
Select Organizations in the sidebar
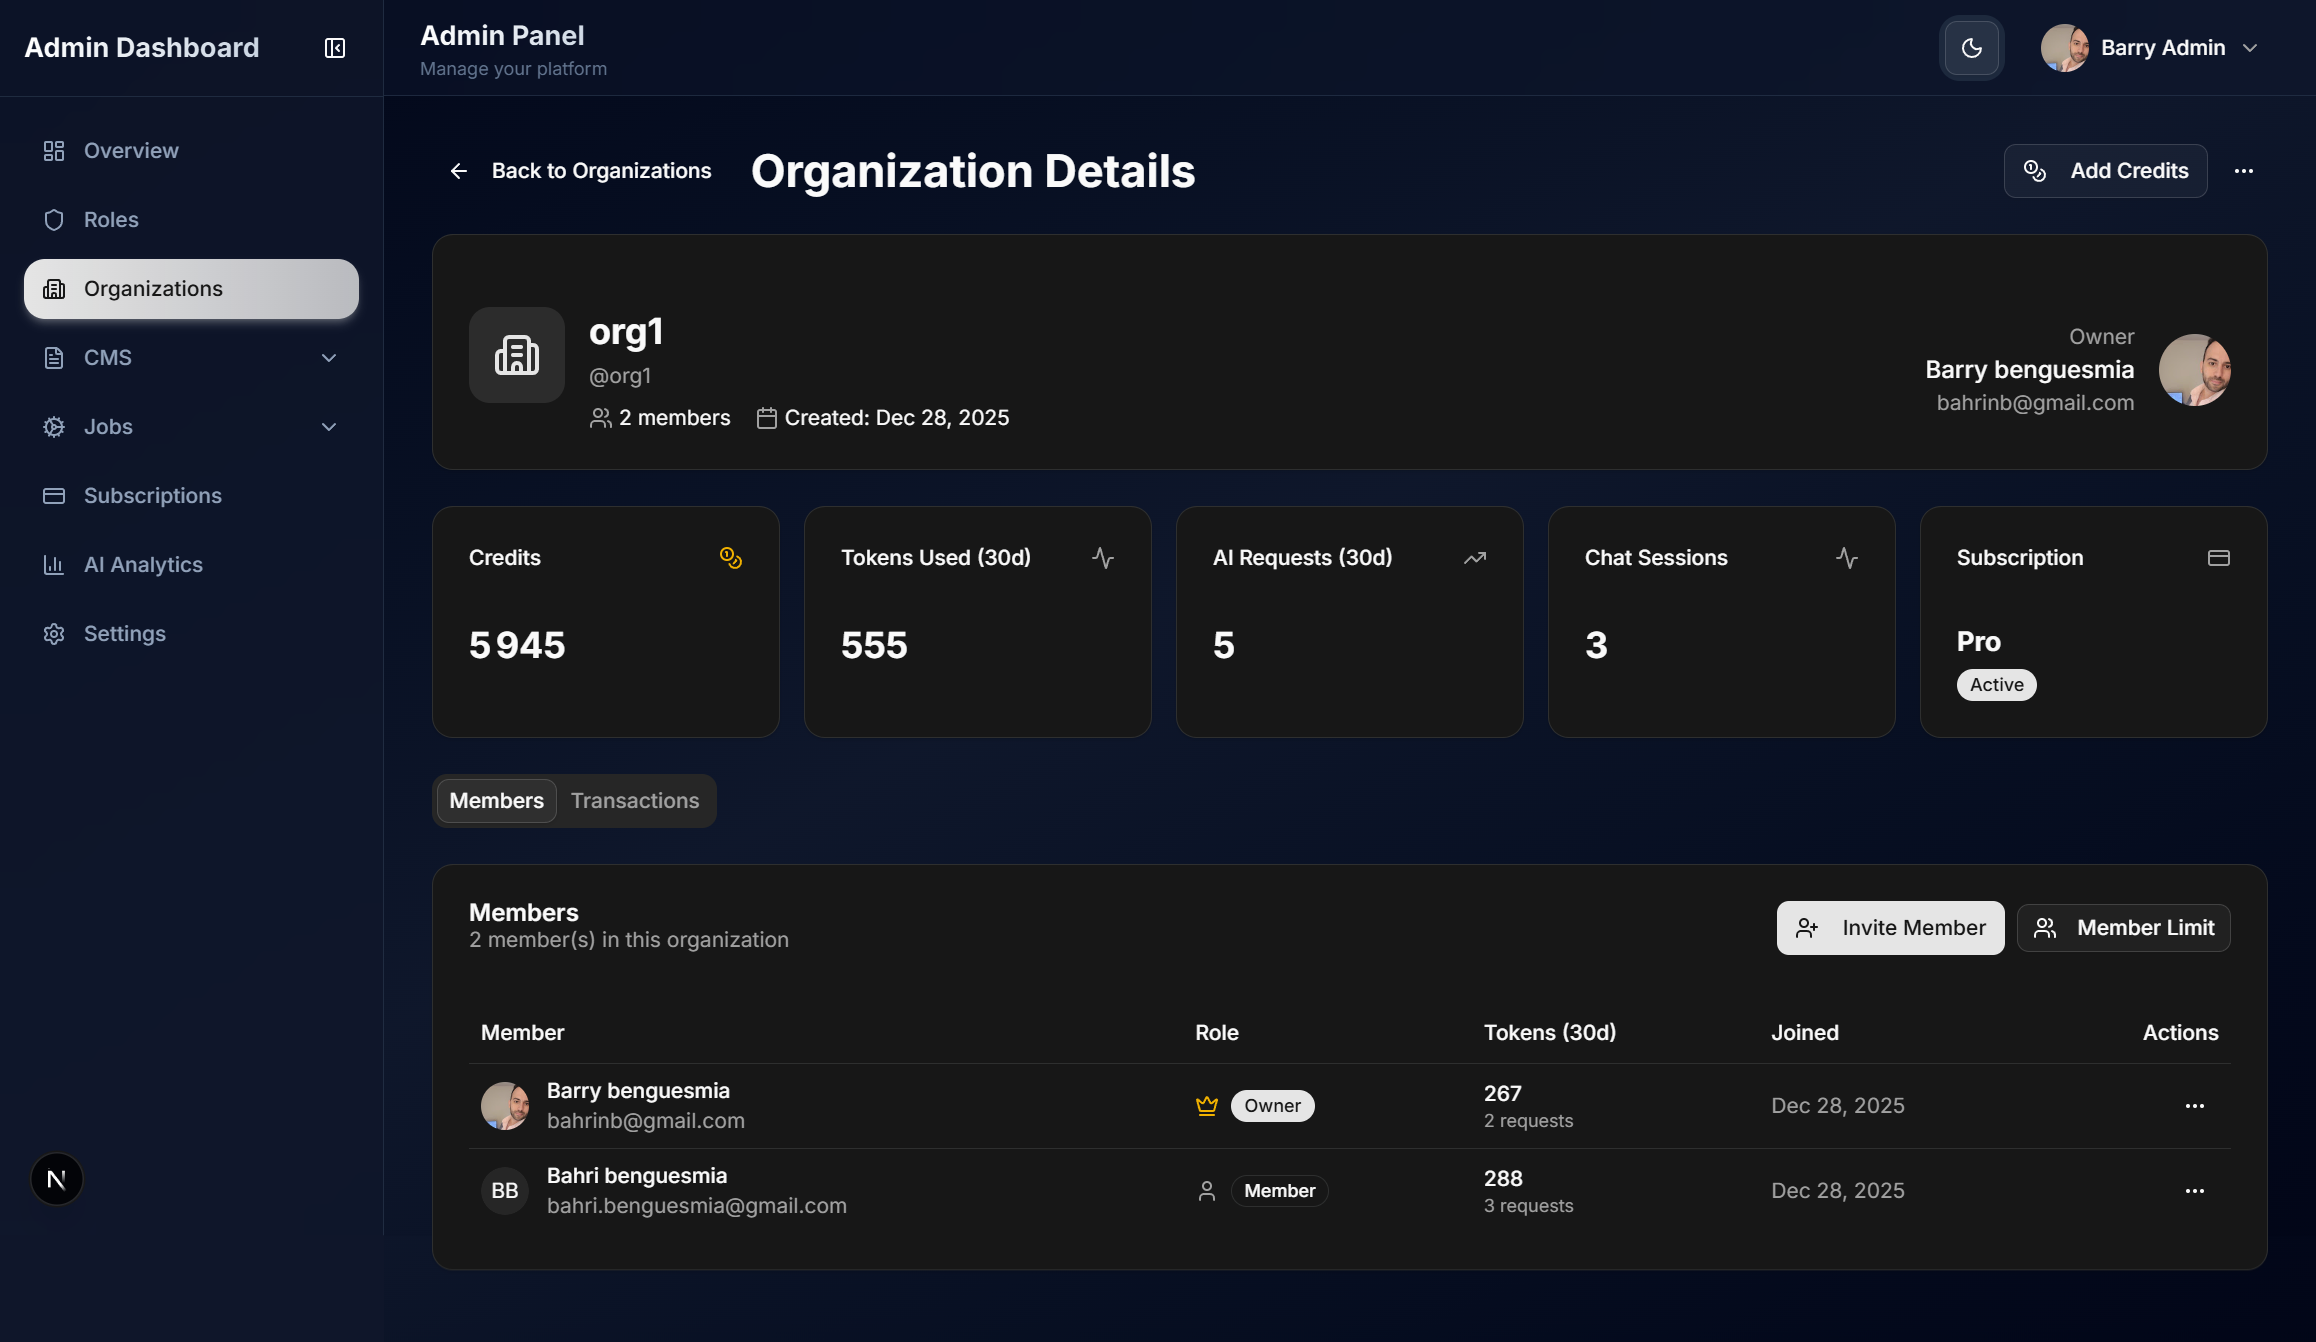coord(191,289)
